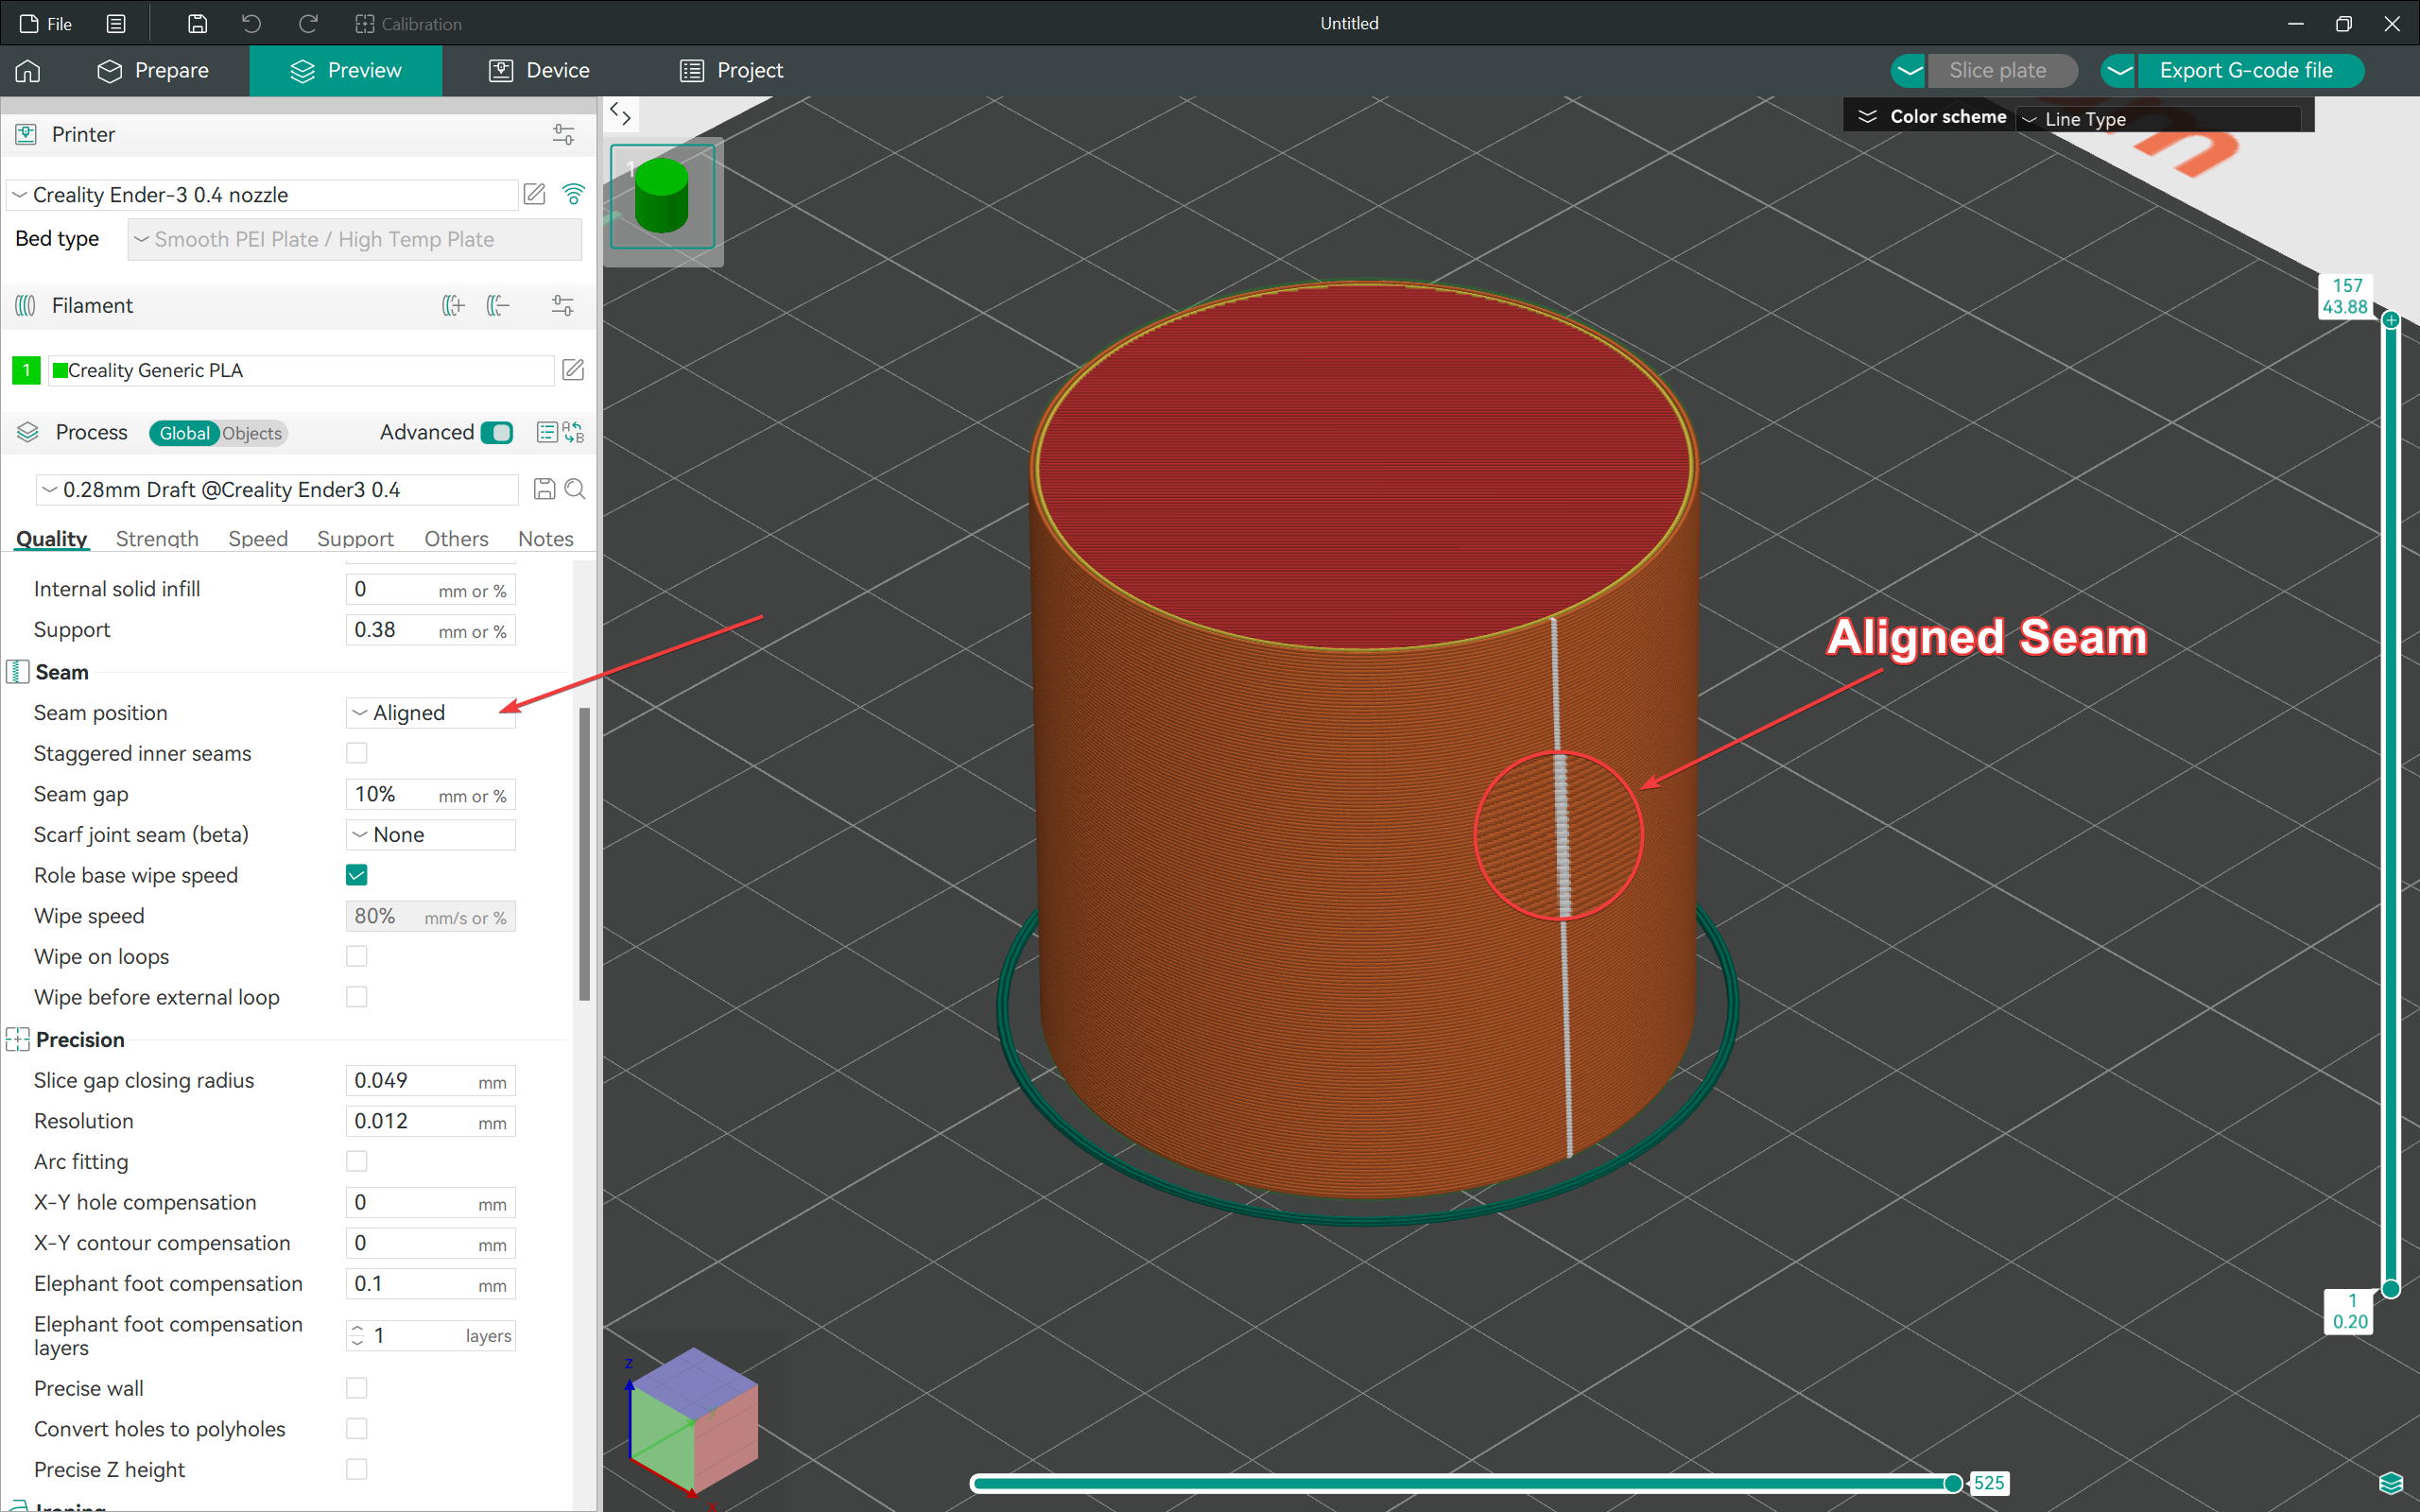Toggle the Arc fitting checkbox
The width and height of the screenshot is (2420, 1512).
[x=357, y=1160]
